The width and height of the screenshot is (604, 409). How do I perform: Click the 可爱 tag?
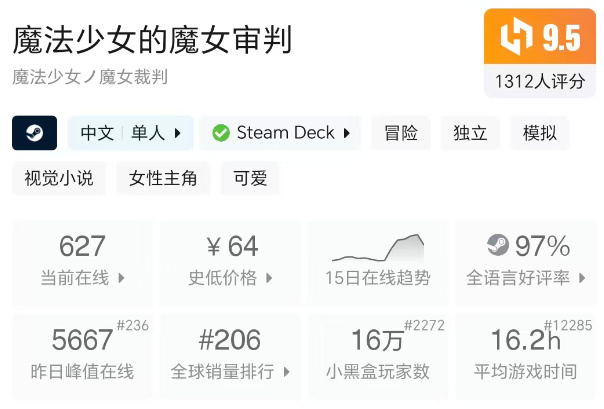tap(250, 179)
